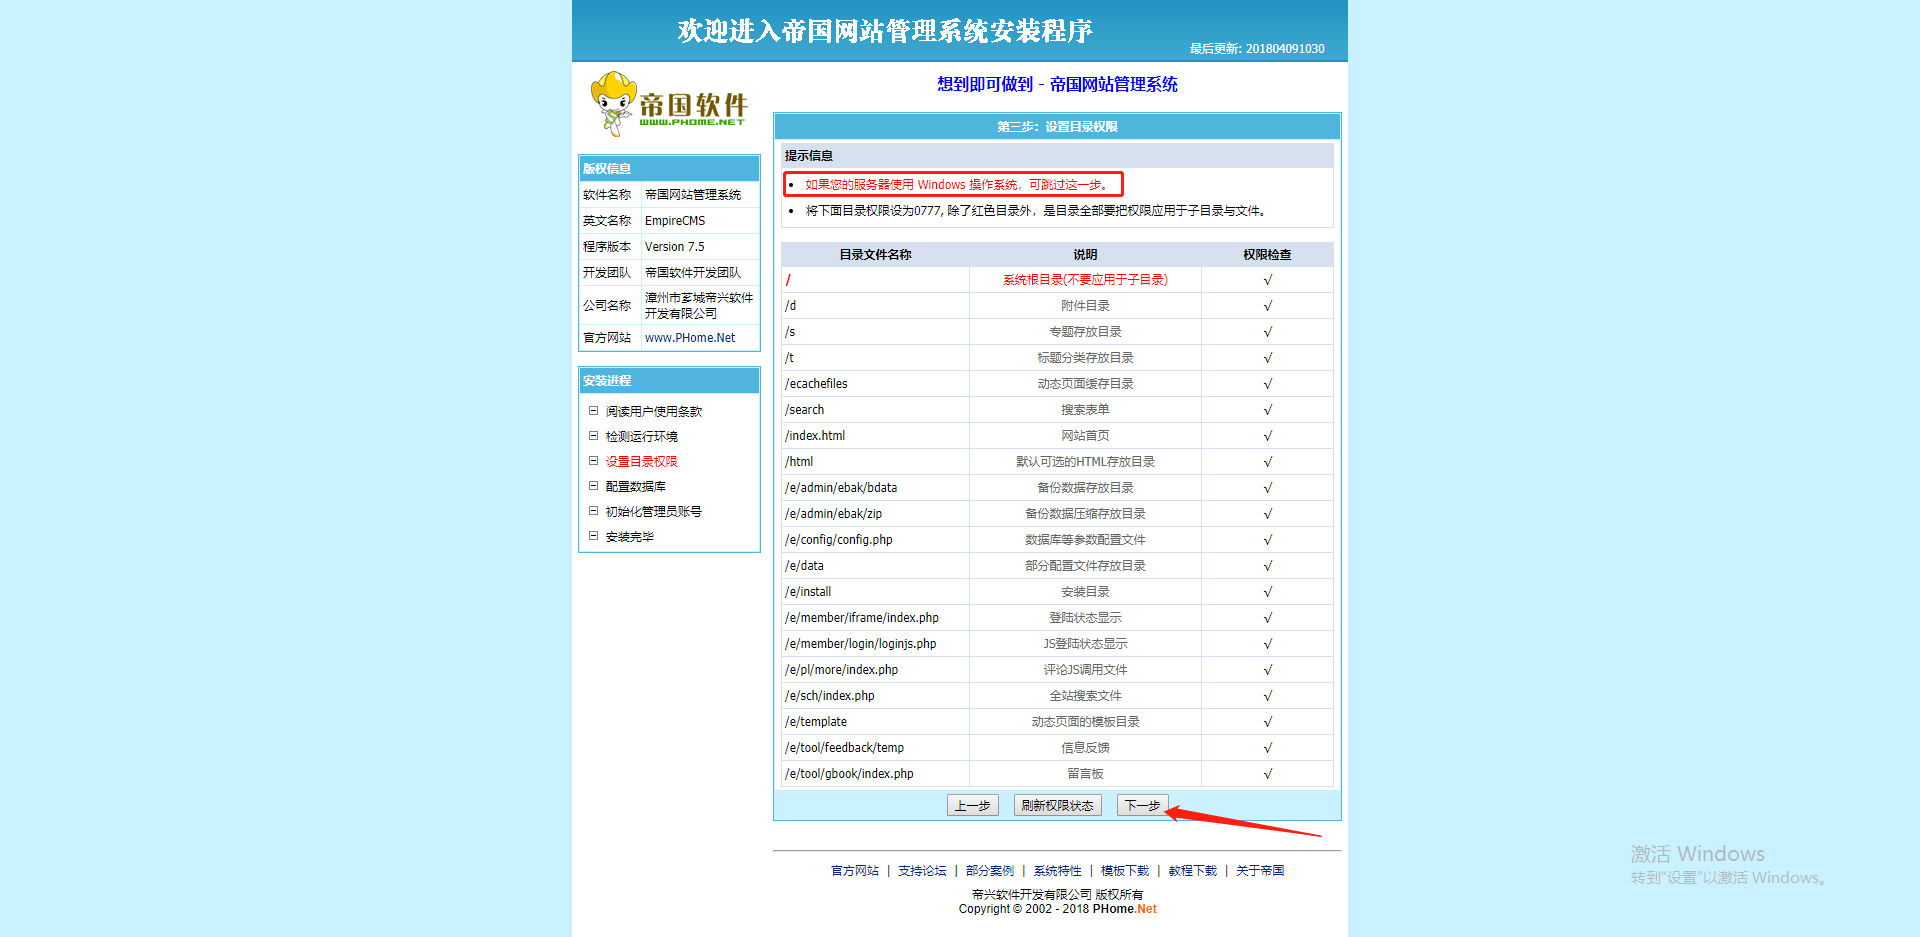This screenshot has width=1920, height=937.
Task: Click the 关于帝国 footer link
Action: (1259, 870)
